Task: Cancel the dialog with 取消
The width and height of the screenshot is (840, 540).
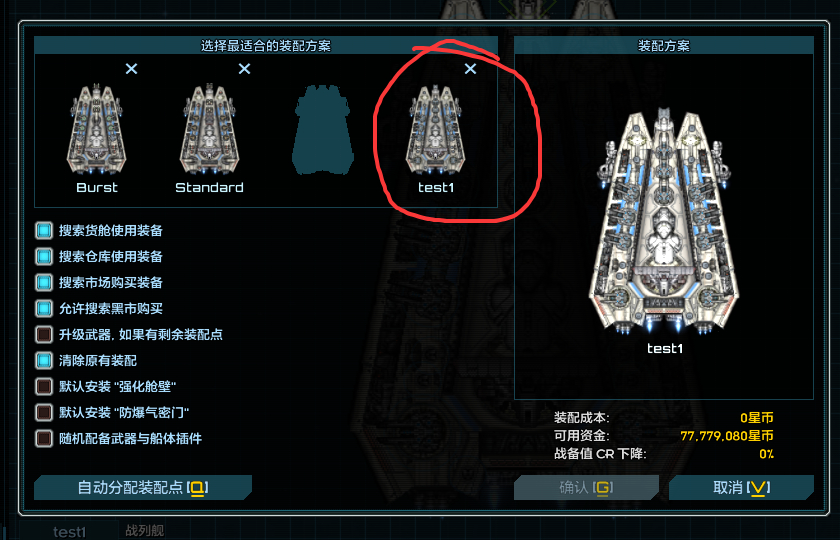Action: point(741,488)
